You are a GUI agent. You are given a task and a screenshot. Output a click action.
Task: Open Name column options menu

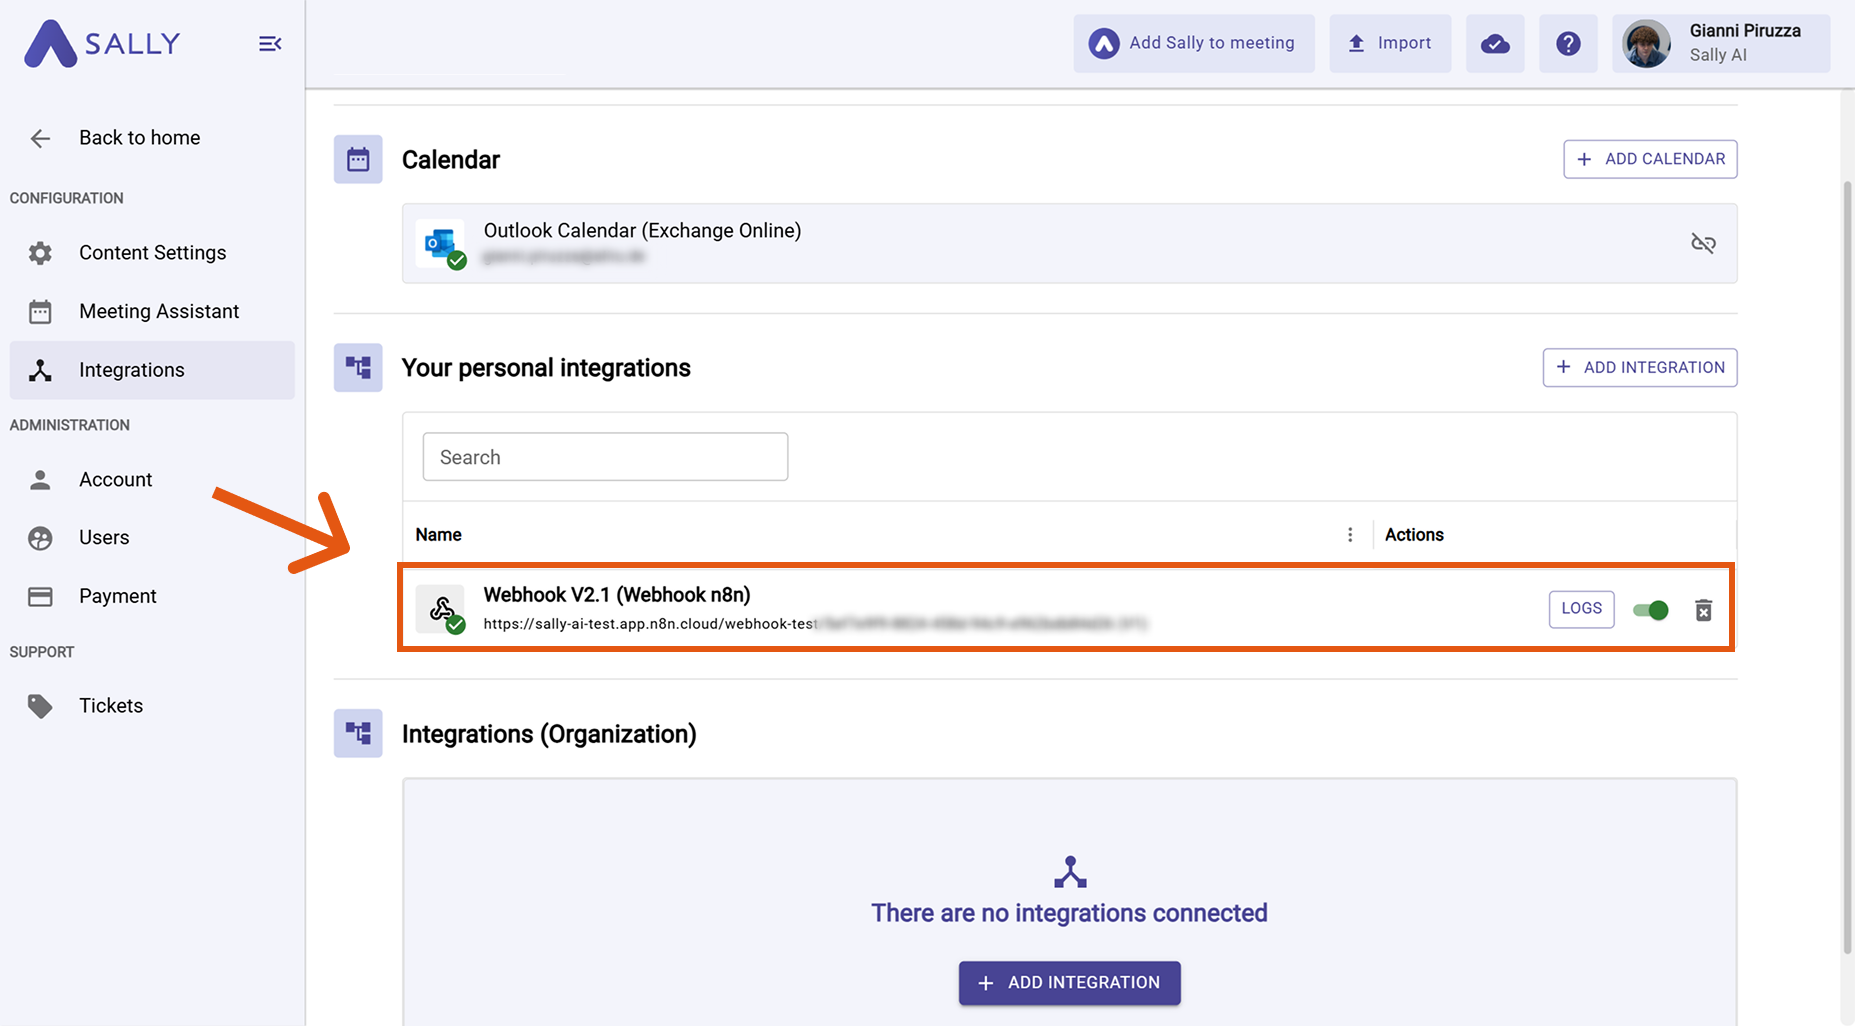click(1350, 535)
